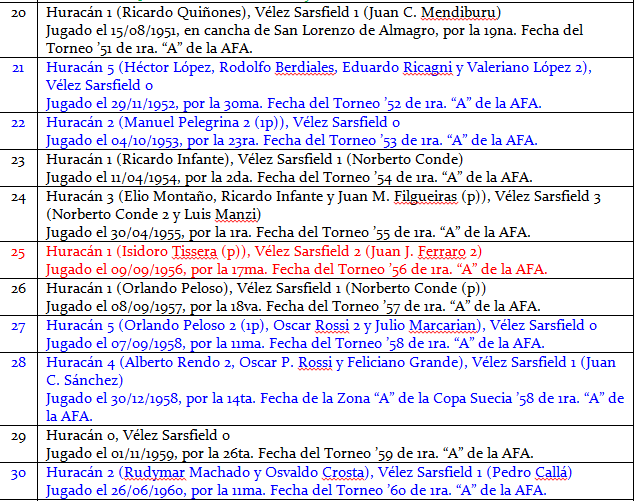The image size is (635, 501).
Task: Click date 29/11/1952 text
Action: point(143,104)
